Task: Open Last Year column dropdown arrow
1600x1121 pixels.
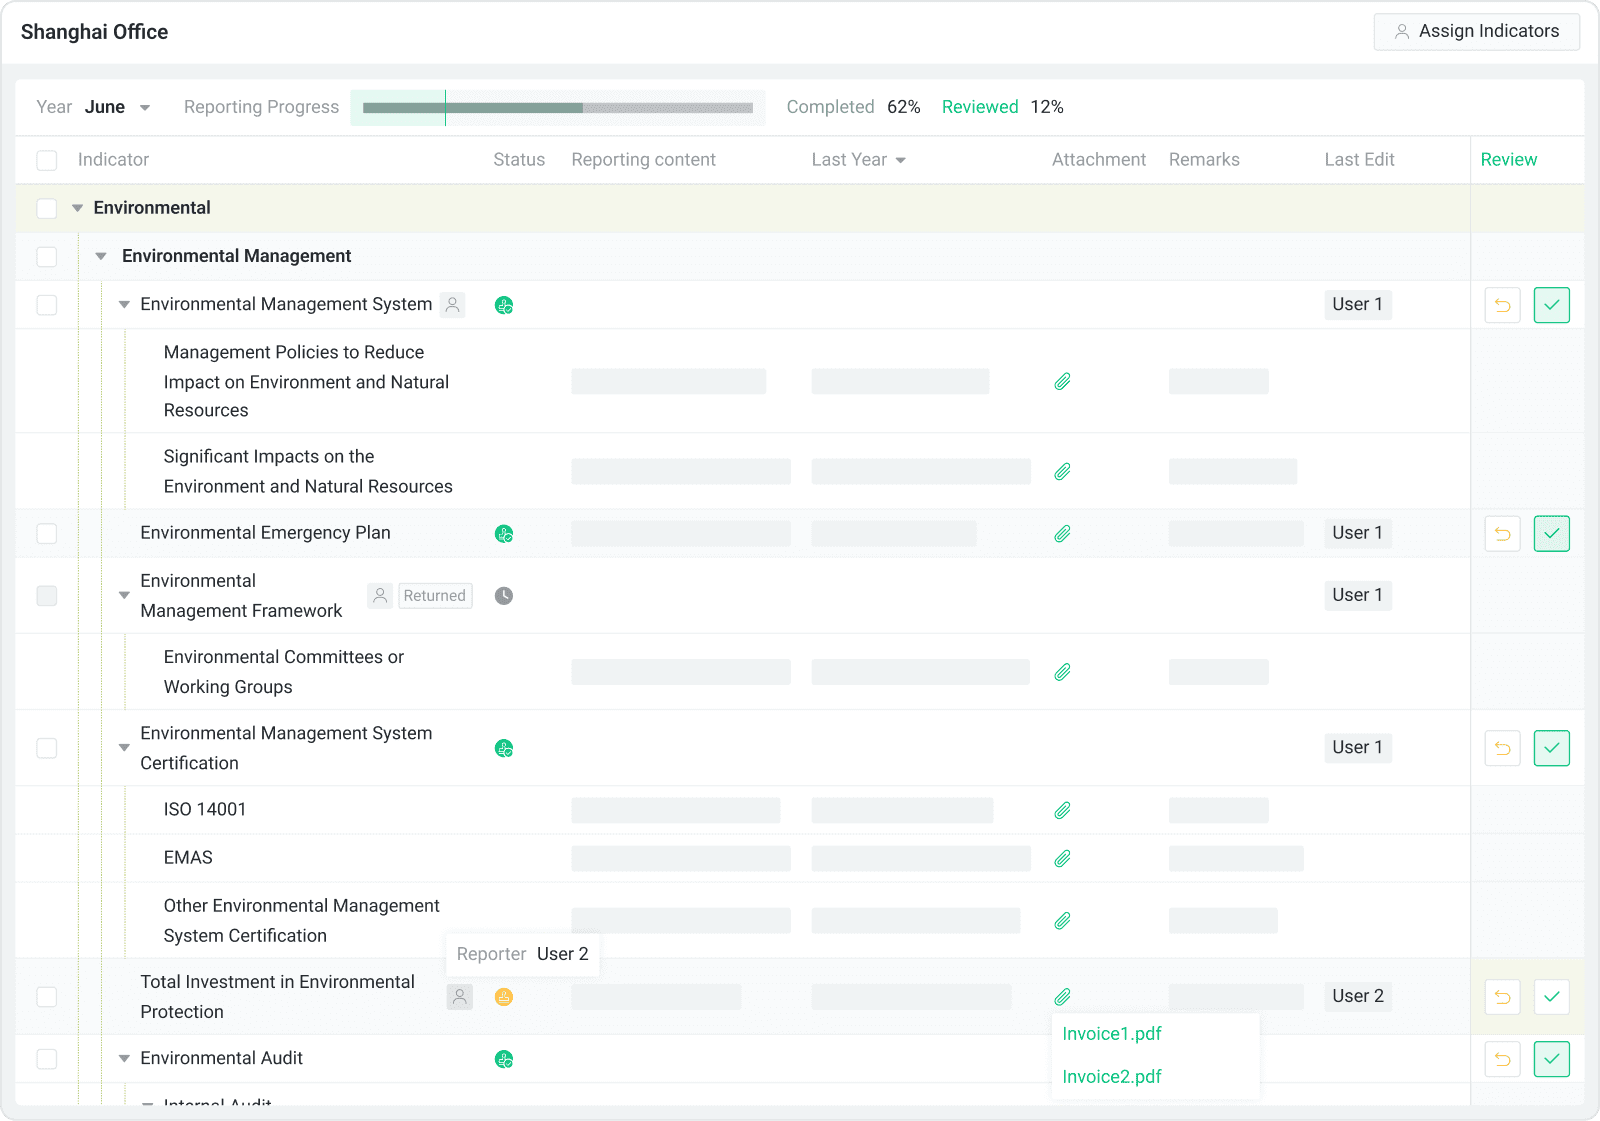Action: coord(901,160)
